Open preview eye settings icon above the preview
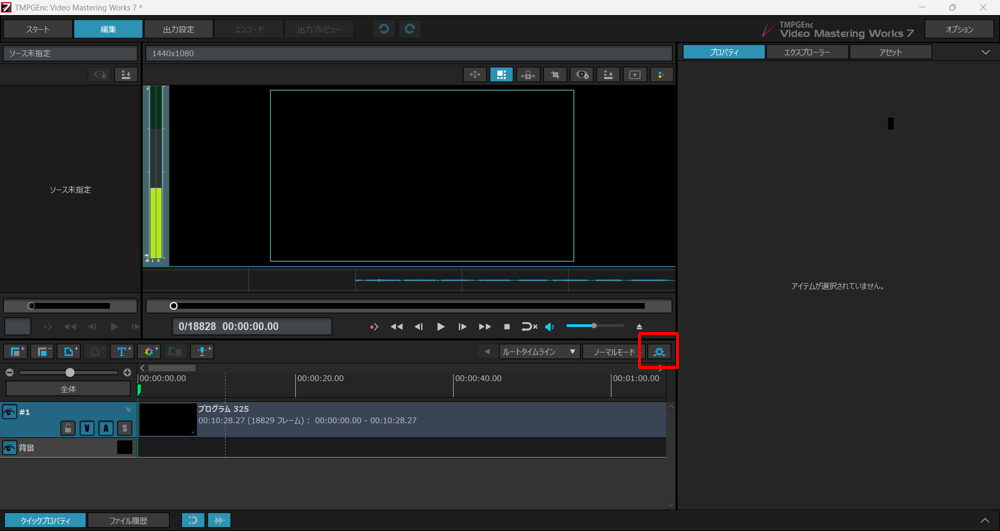 tap(582, 75)
